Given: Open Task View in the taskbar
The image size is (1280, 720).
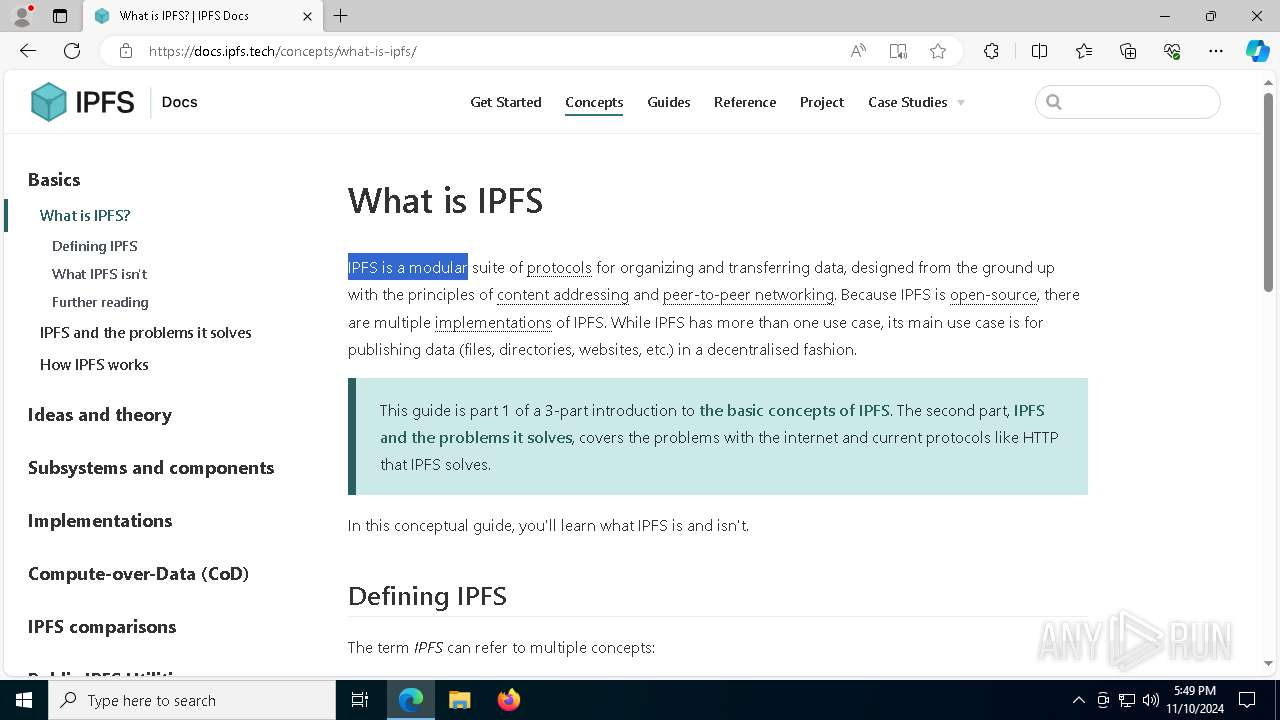Looking at the screenshot, I should [360, 700].
